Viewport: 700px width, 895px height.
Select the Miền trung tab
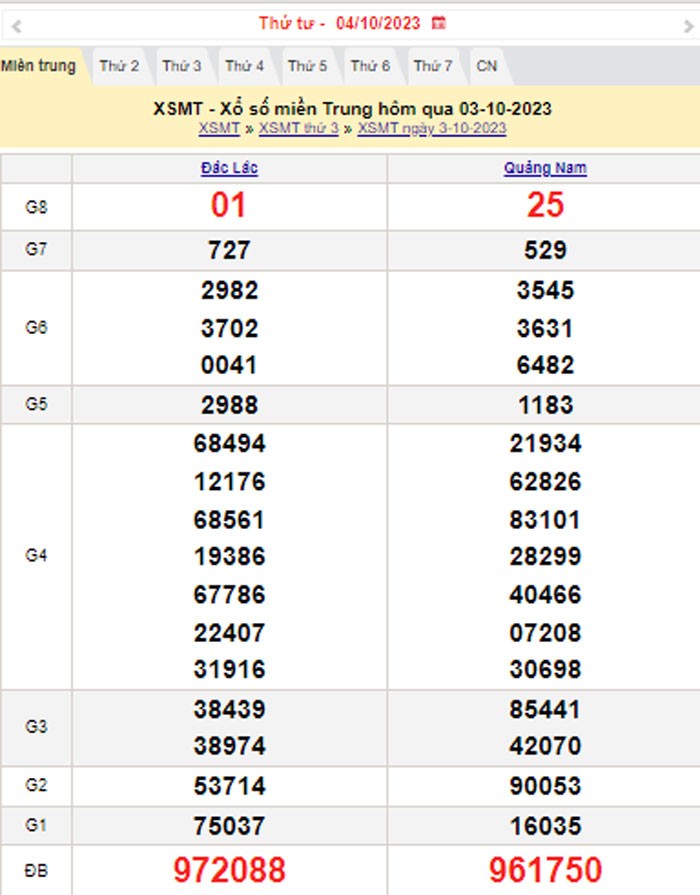coord(38,66)
